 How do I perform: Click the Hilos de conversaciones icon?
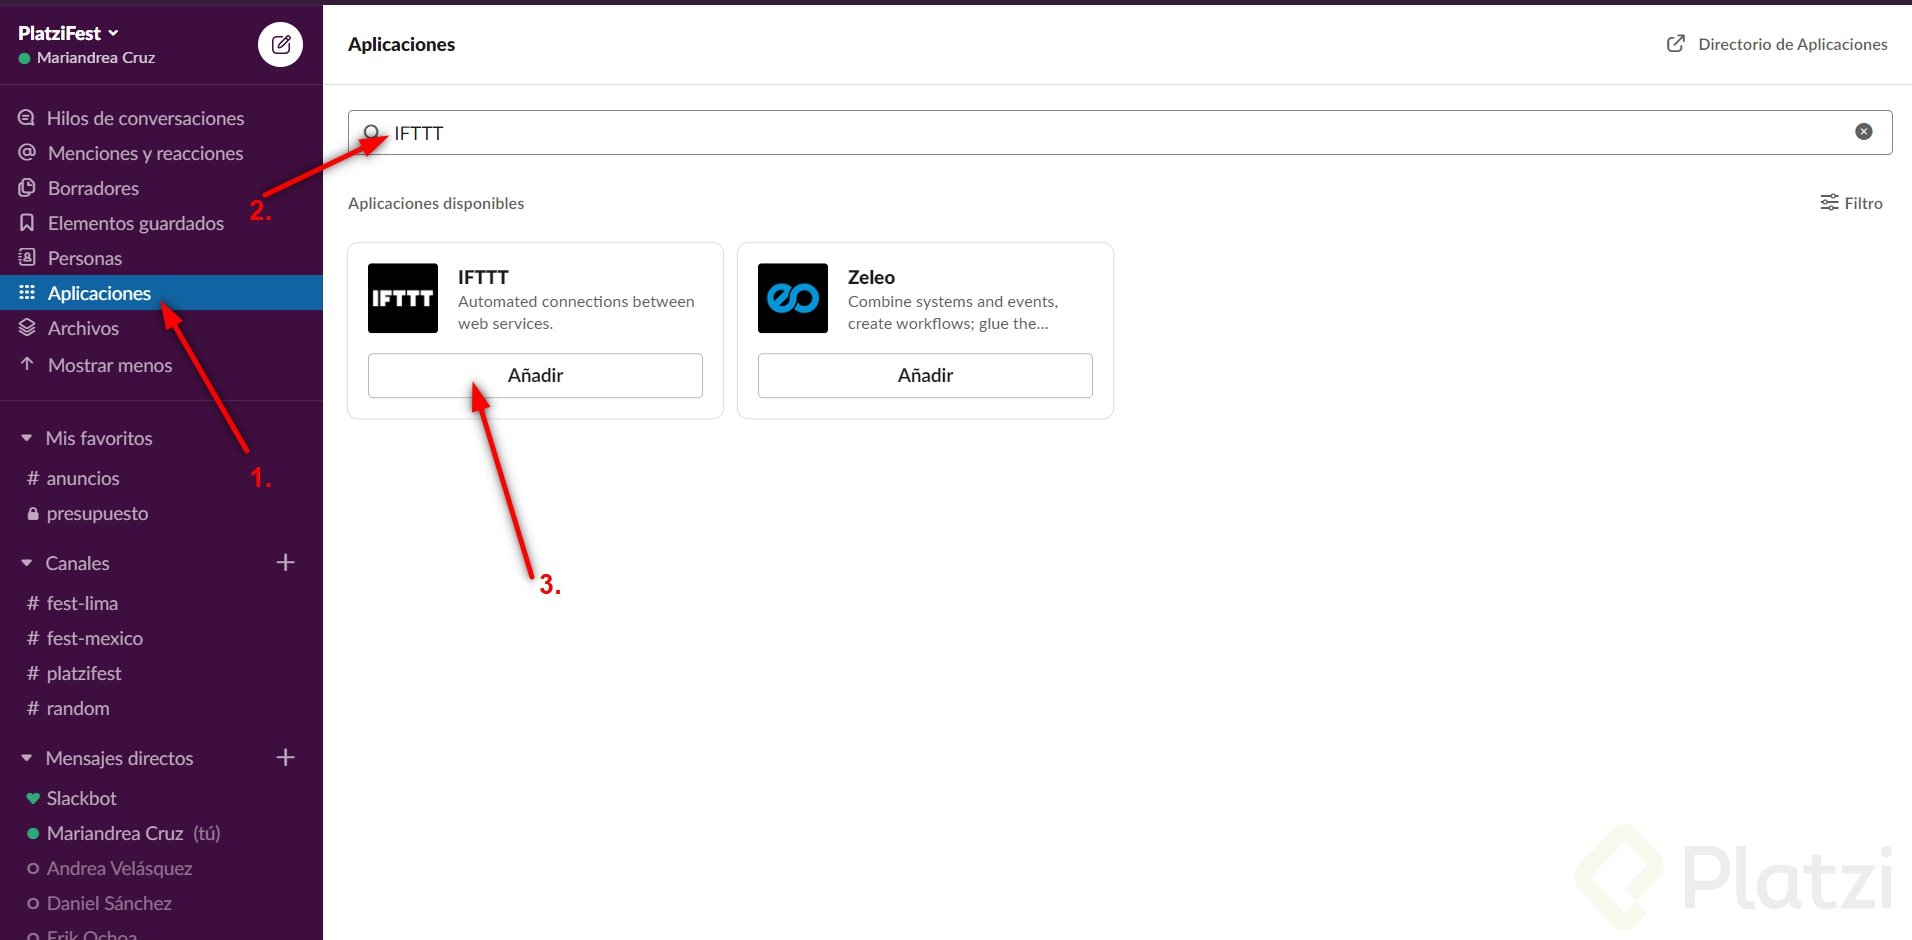(27, 118)
